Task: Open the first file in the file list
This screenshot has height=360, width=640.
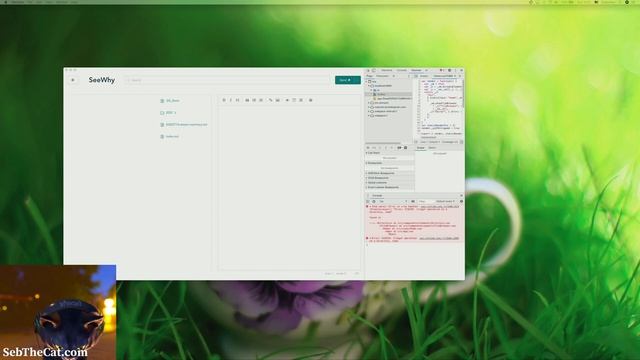Action: (170, 100)
